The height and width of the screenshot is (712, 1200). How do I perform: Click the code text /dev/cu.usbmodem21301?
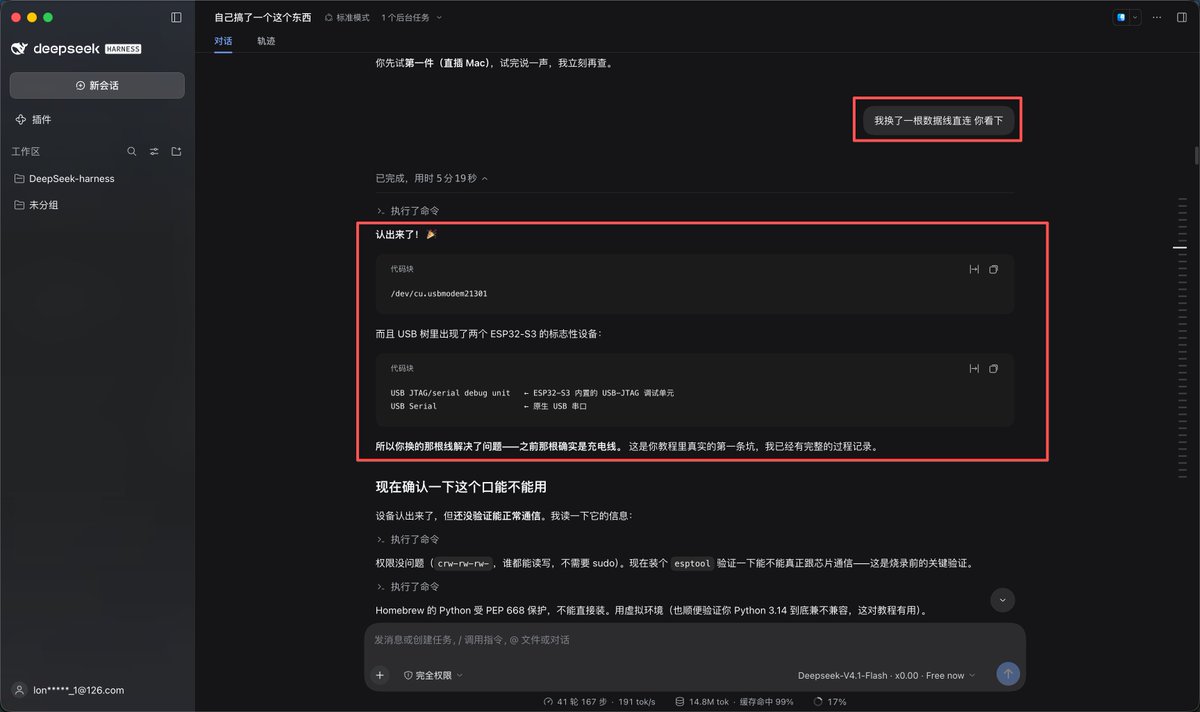[x=439, y=294]
